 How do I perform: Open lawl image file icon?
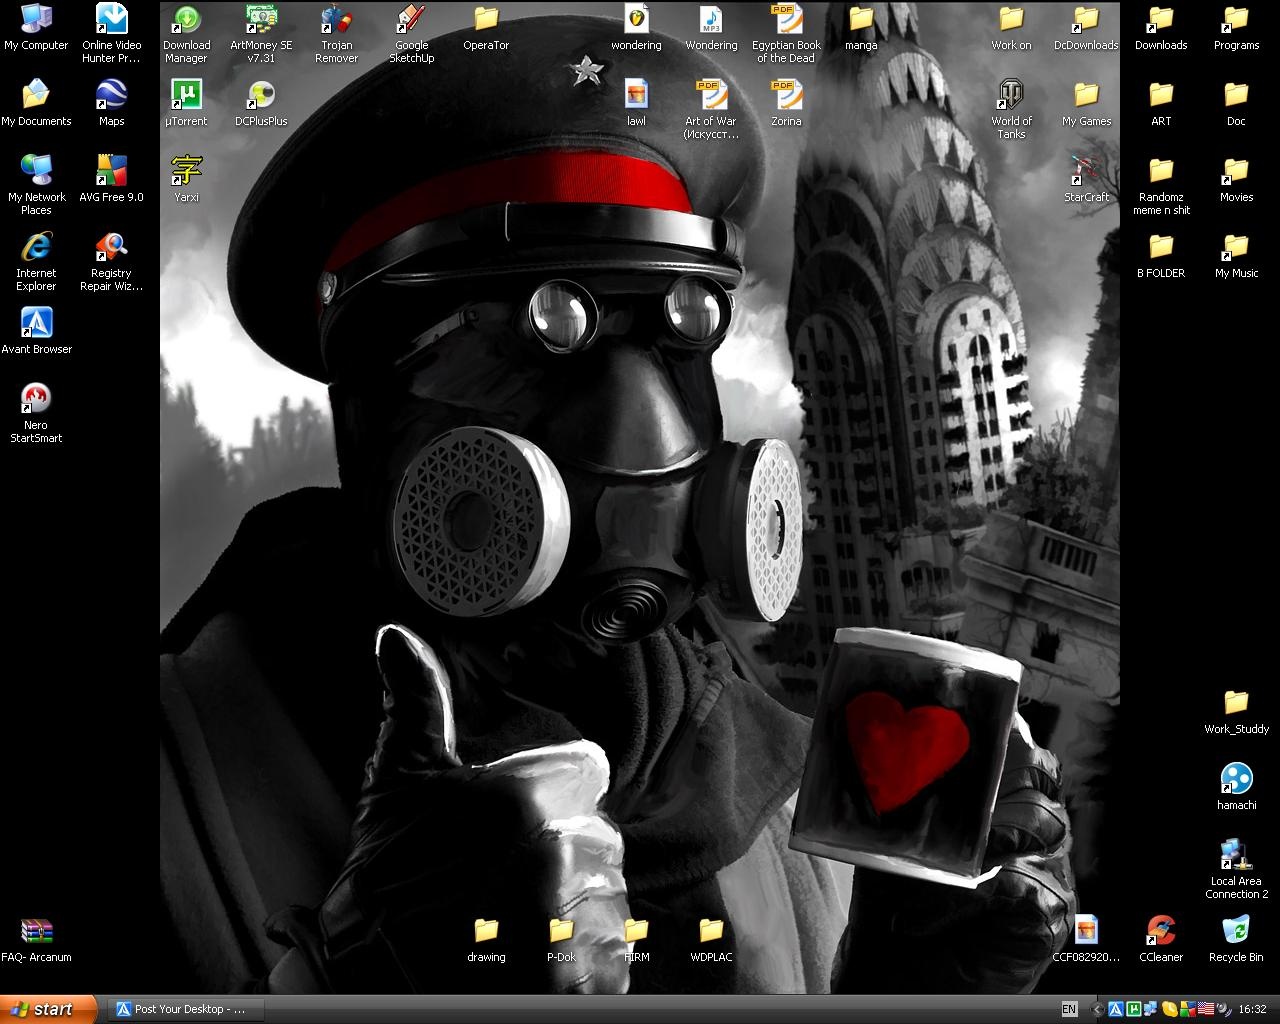coord(636,104)
